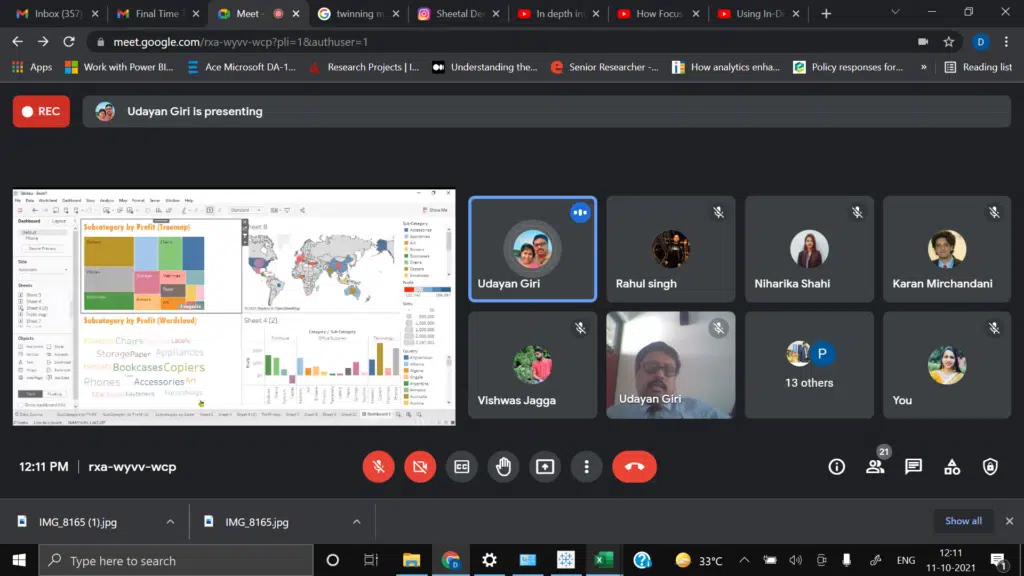Screen dimensions: 1024x576
Task: Open the chat panel icon
Action: point(913,466)
